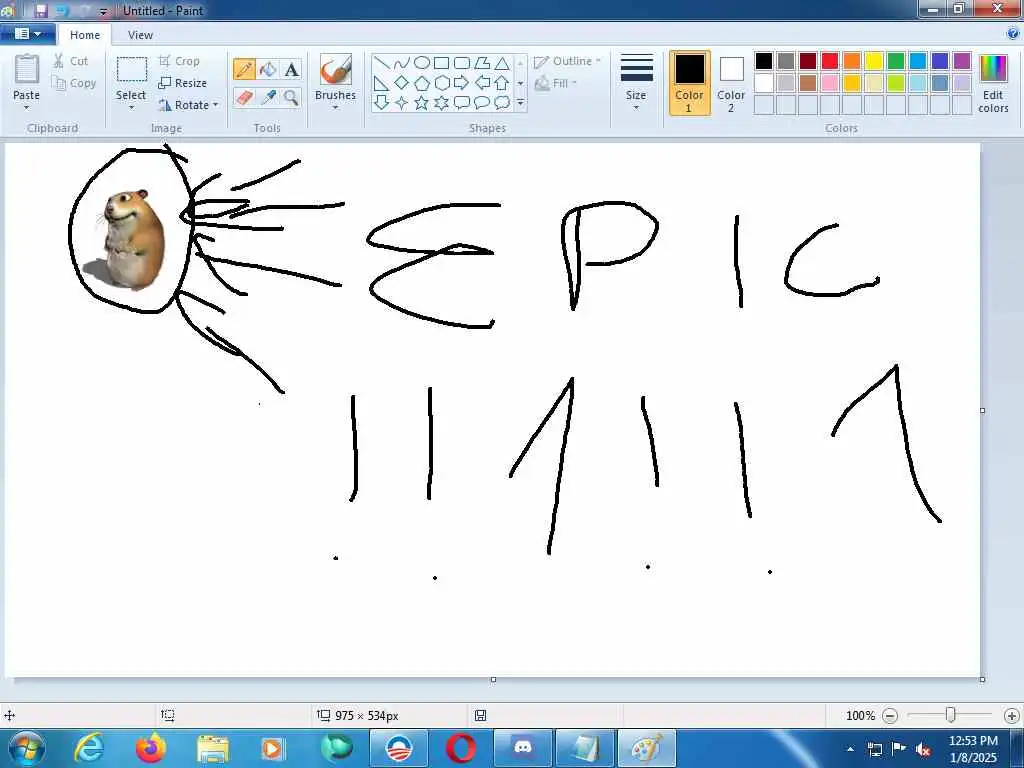Choose the Up arrow shape
Image resolution: width=1024 pixels, height=768 pixels.
[x=502, y=83]
